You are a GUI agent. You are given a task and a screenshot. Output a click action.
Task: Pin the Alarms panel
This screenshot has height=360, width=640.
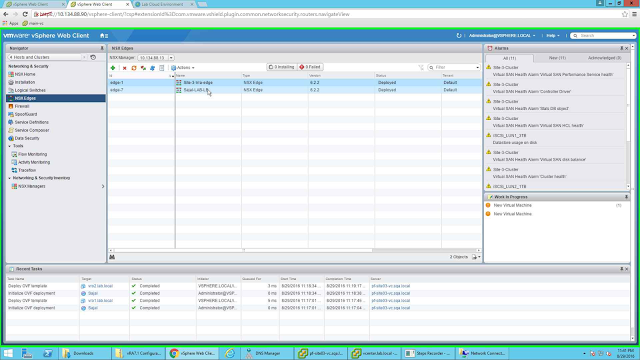coord(622,48)
